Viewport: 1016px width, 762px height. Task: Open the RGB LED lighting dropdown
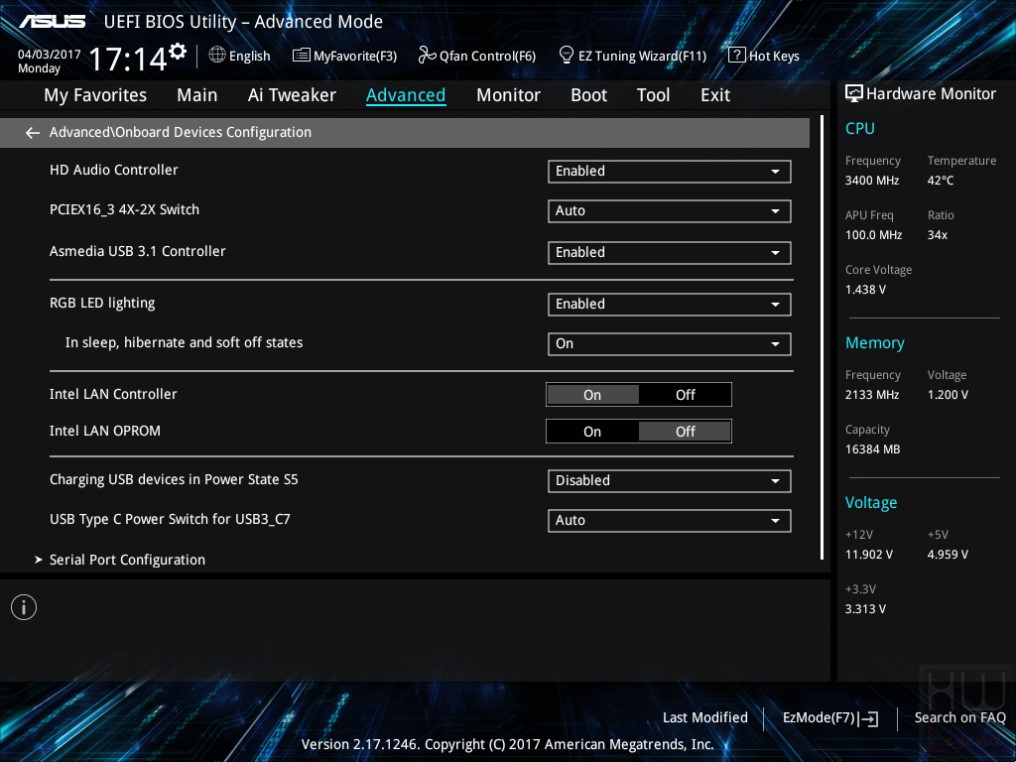point(669,305)
